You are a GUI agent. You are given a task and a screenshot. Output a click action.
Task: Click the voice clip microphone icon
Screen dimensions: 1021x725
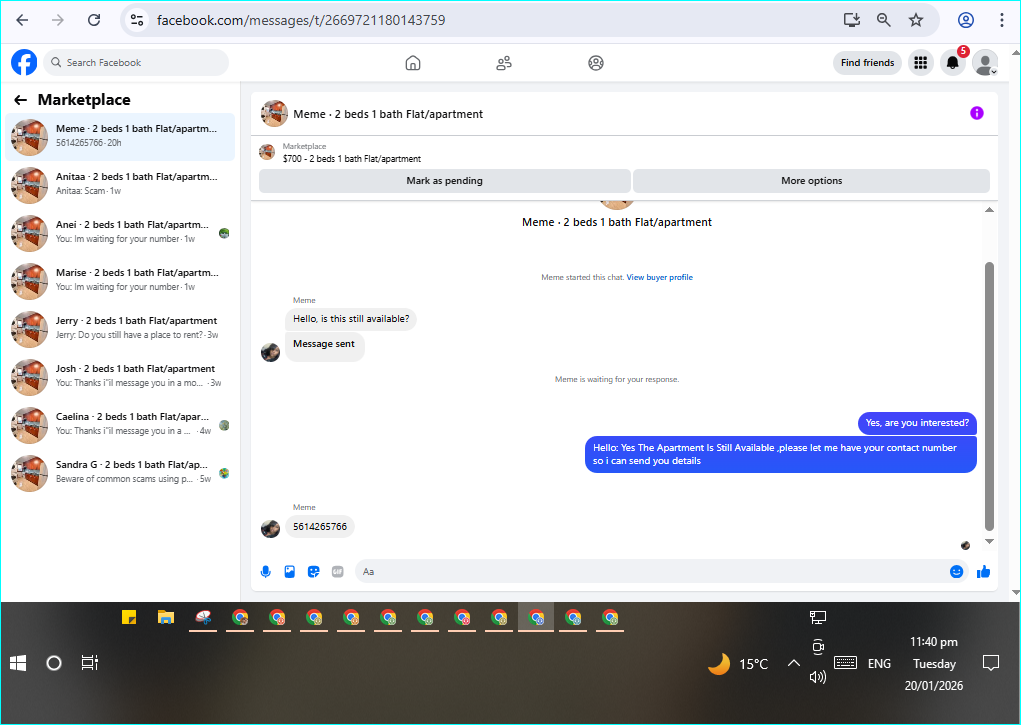pos(266,571)
